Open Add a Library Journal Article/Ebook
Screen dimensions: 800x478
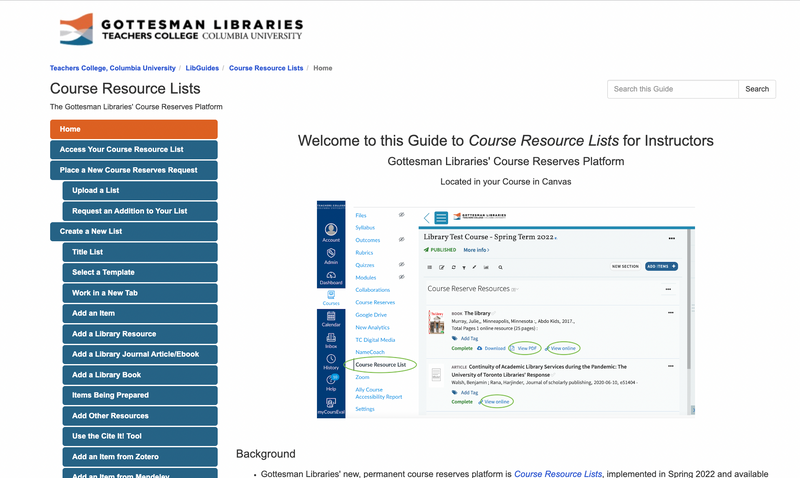point(140,354)
